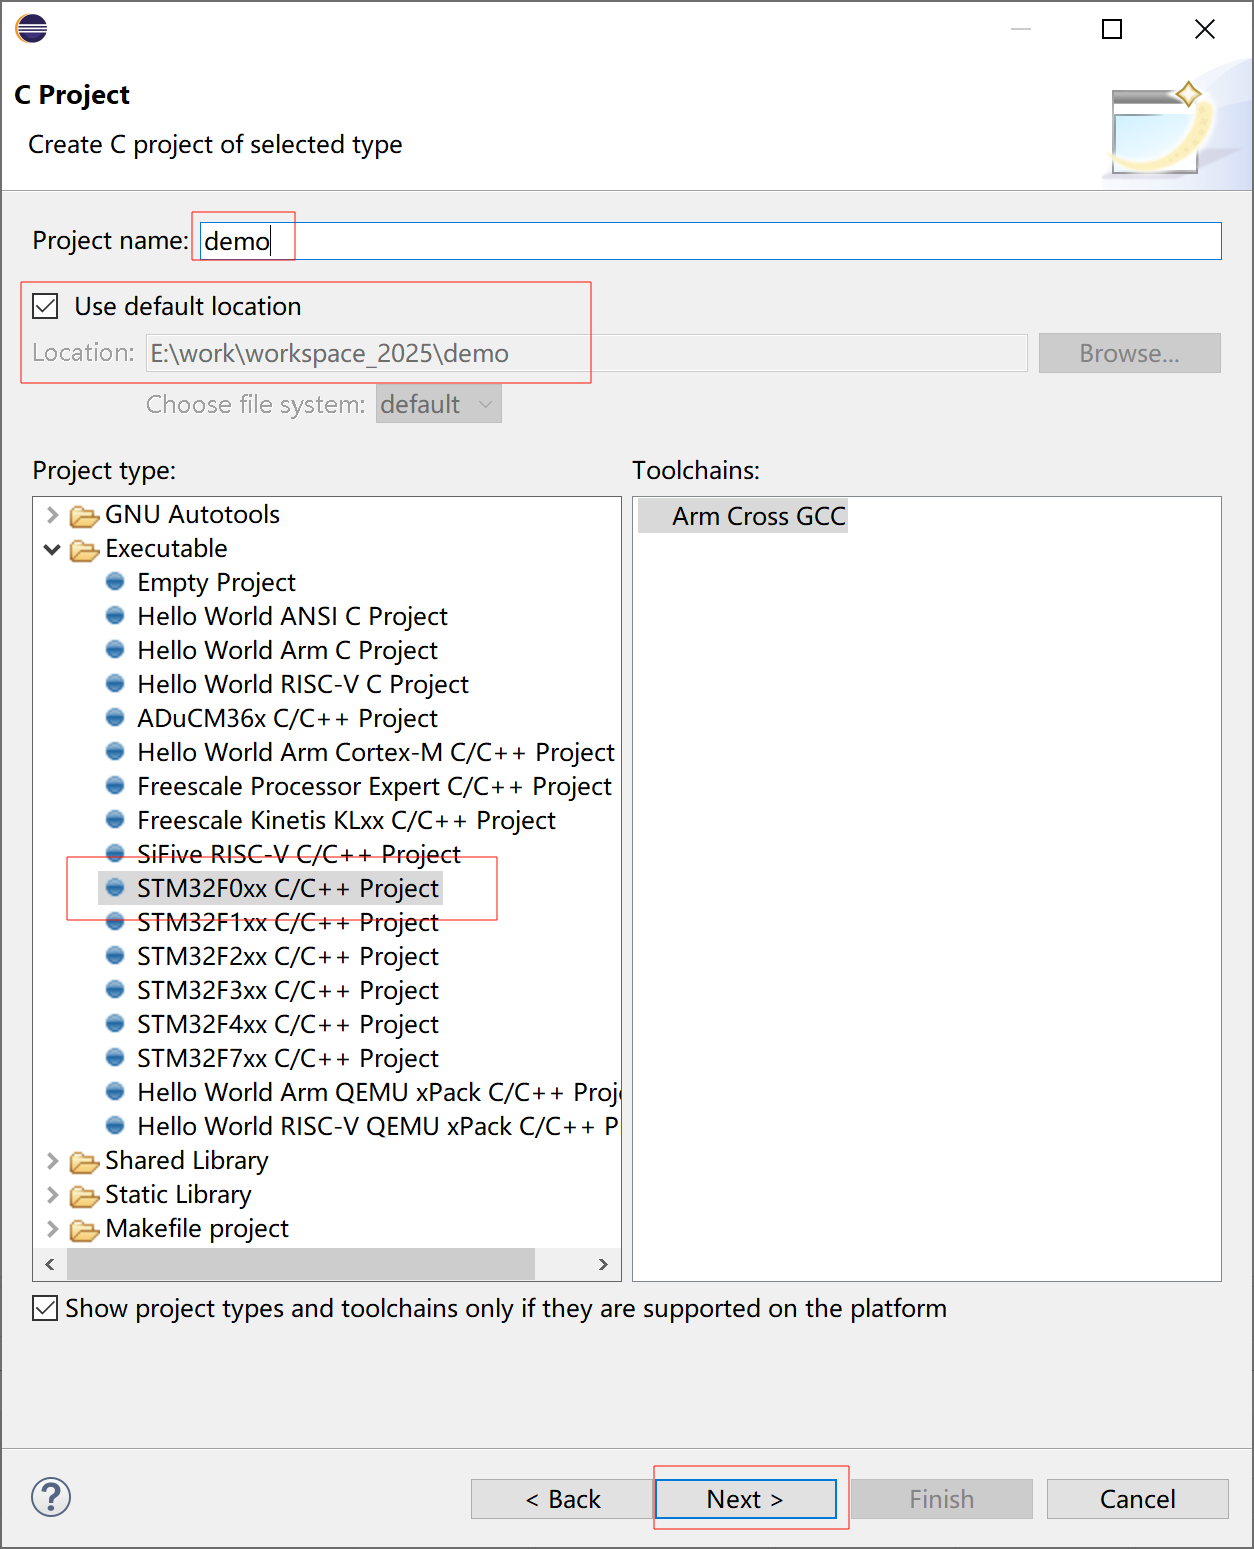Expand the GNU Autotools node
The height and width of the screenshot is (1549, 1254).
(x=52, y=515)
